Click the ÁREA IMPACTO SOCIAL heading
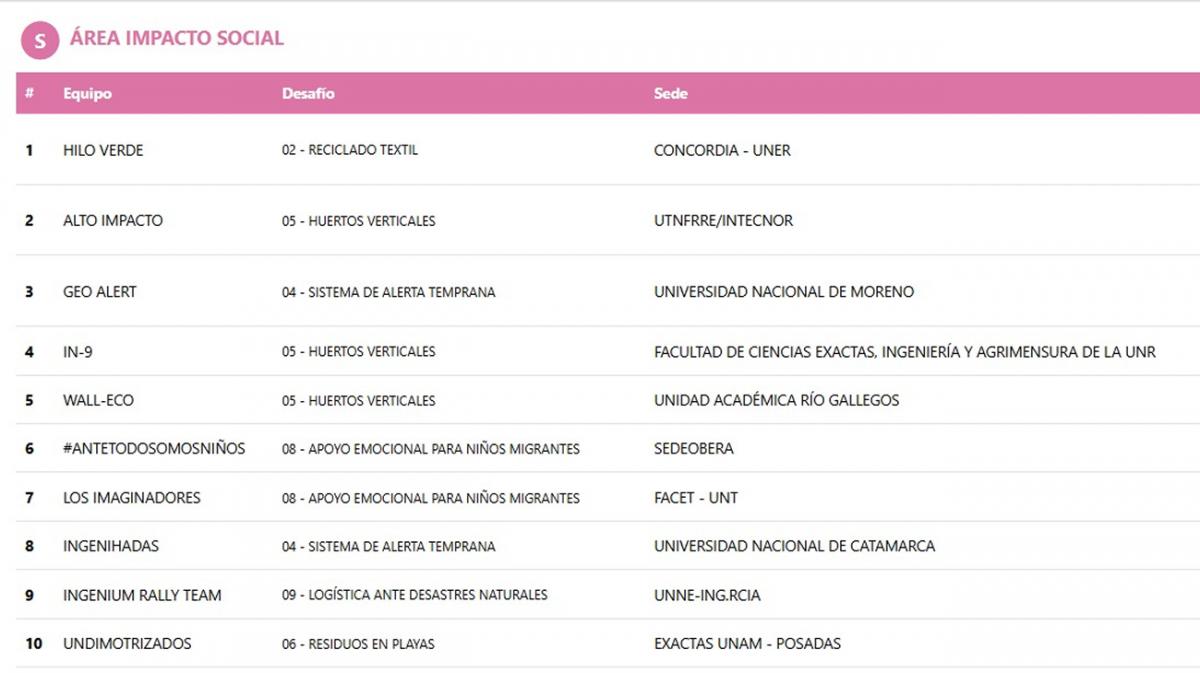 coord(177,39)
